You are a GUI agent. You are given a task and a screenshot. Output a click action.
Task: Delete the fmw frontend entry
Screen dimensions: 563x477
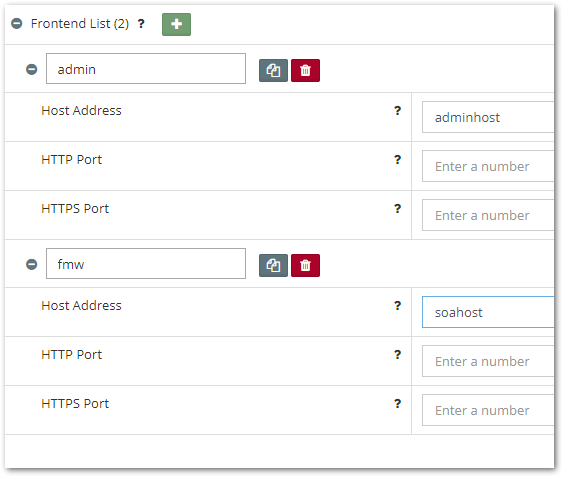[x=305, y=265]
